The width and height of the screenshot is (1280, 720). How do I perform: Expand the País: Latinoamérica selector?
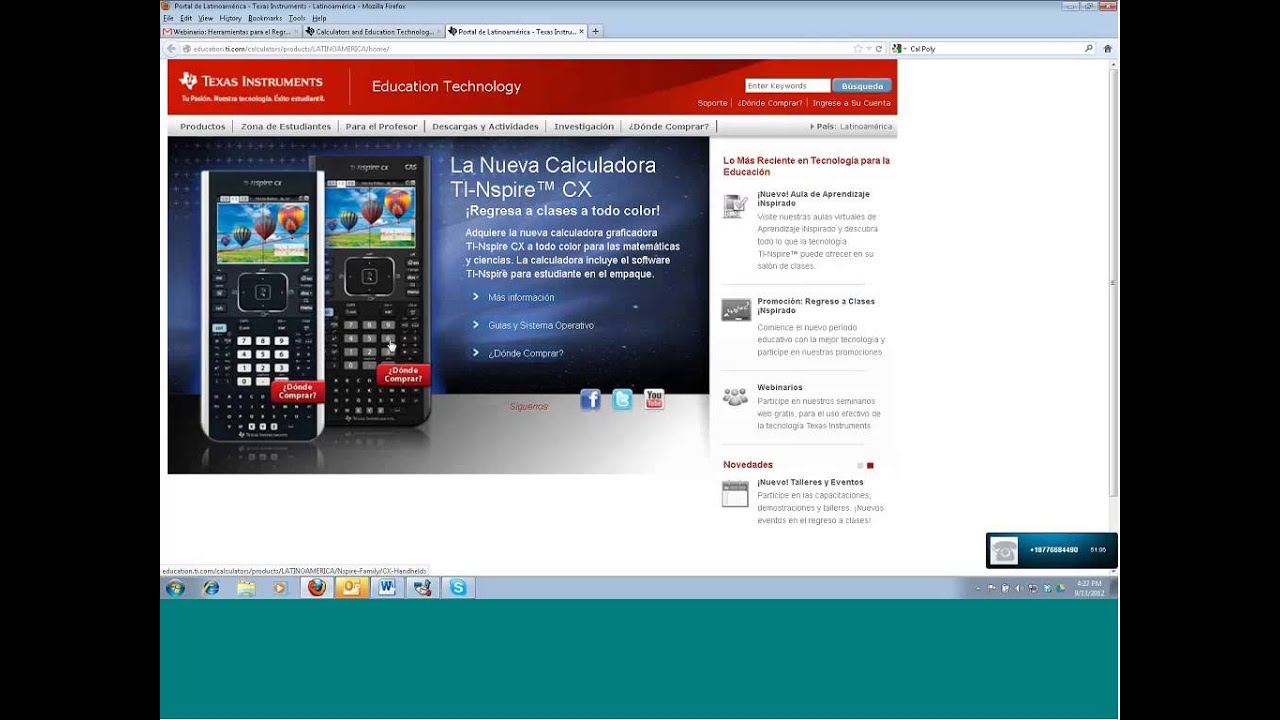pos(851,127)
